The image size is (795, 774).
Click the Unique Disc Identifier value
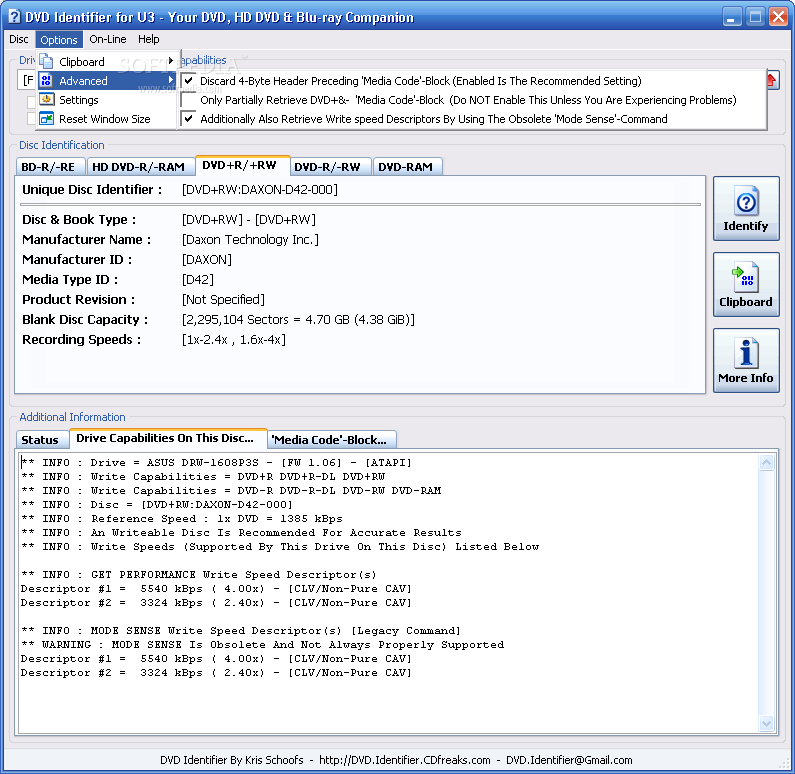point(260,190)
